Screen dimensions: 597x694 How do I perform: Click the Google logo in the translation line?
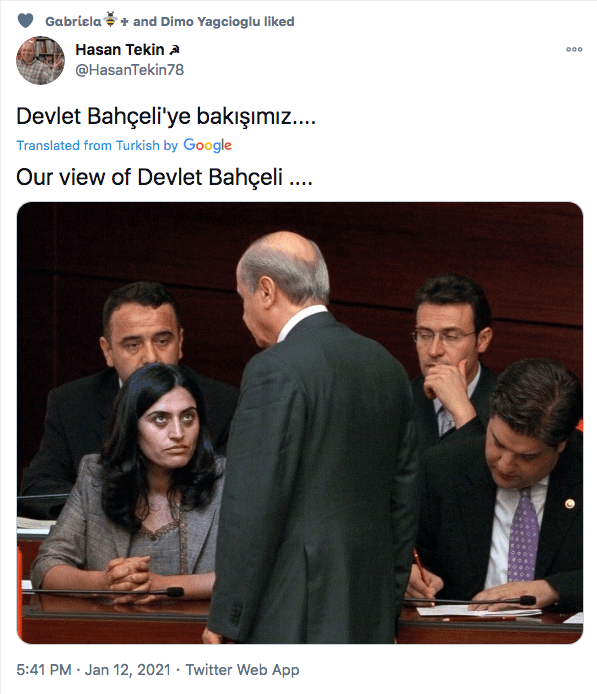coord(207,145)
